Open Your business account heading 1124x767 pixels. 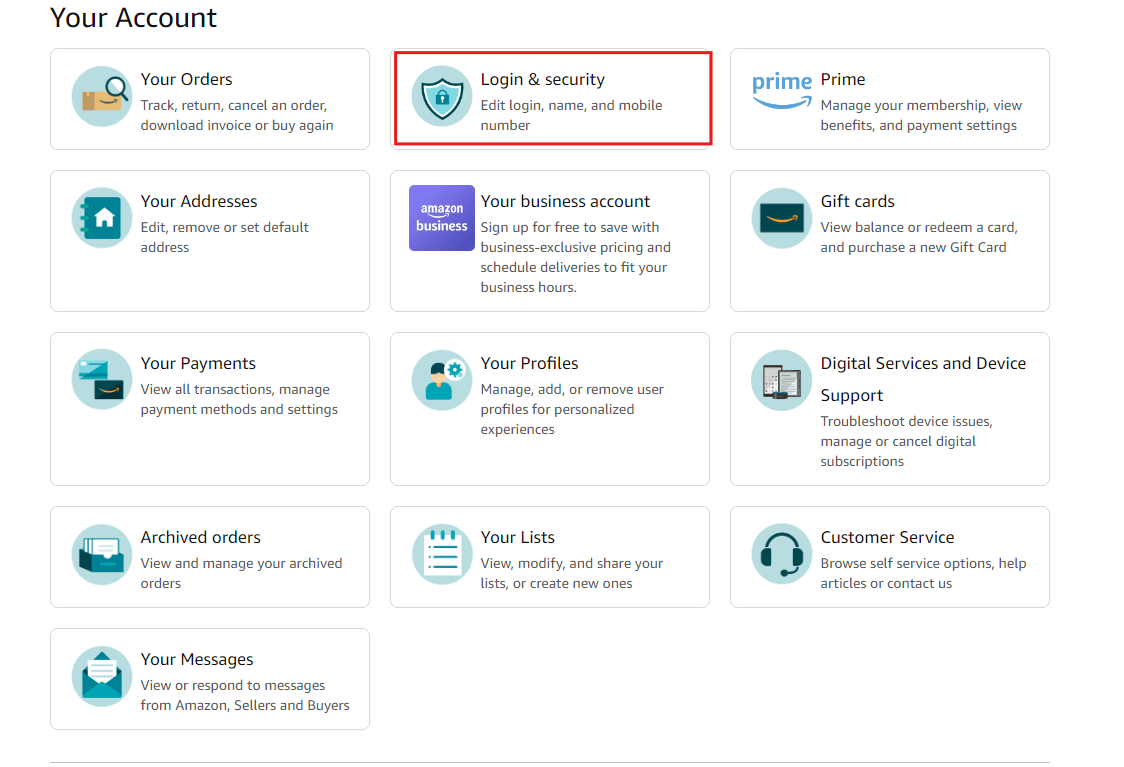(565, 201)
